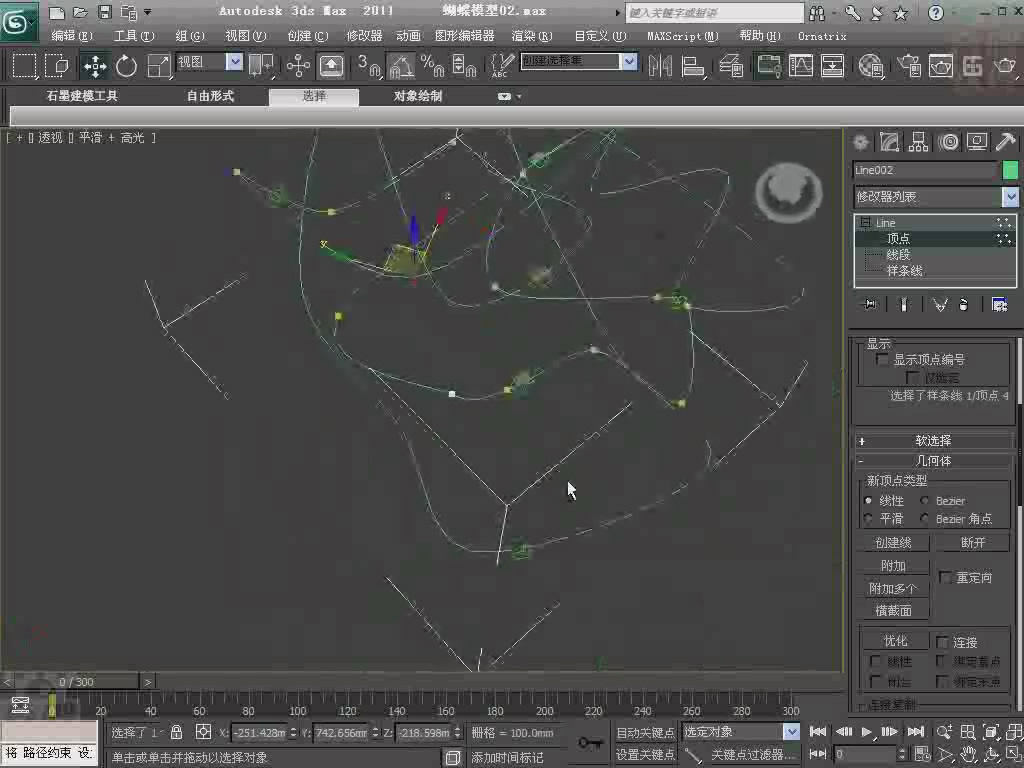Open the 修改器 menu
Screen dimensions: 1024x768
pyautogui.click(x=364, y=36)
